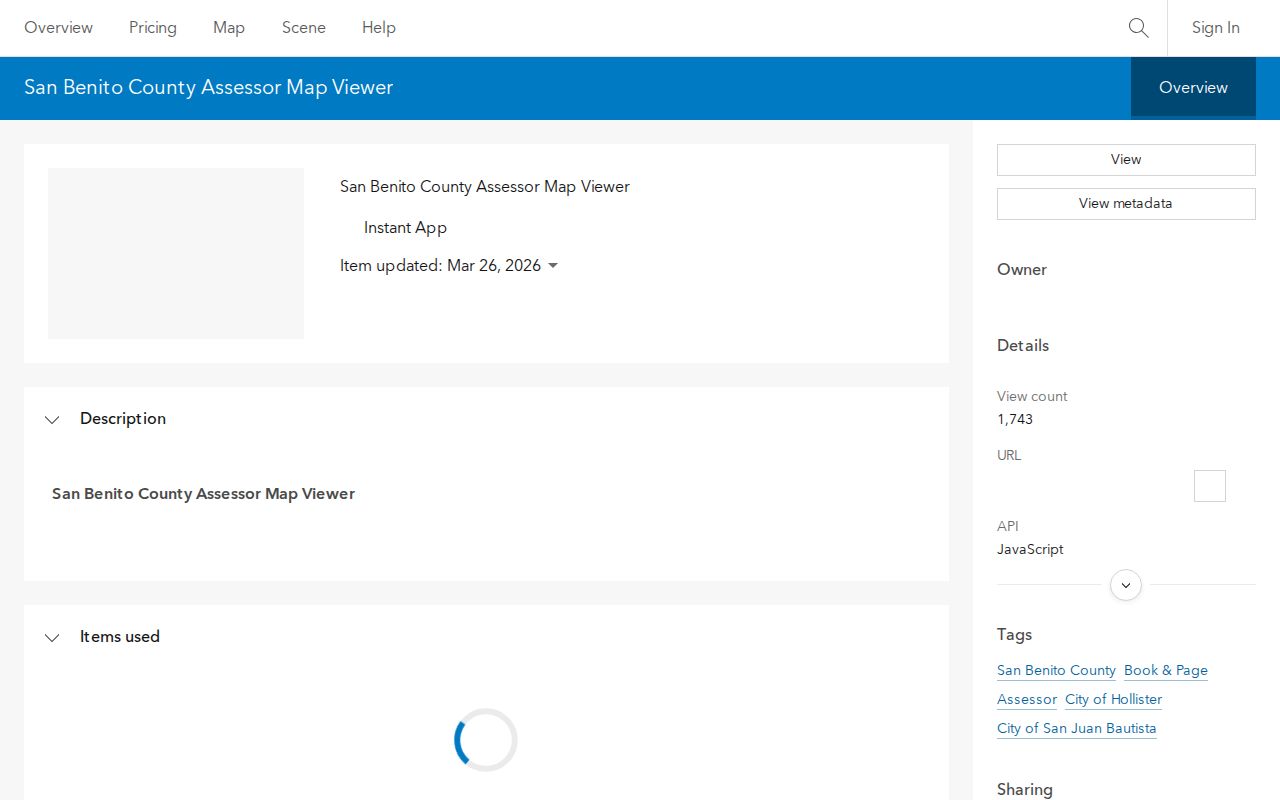The image size is (1280, 800).
Task: Open the Overview menu item
Action: [x=58, y=28]
